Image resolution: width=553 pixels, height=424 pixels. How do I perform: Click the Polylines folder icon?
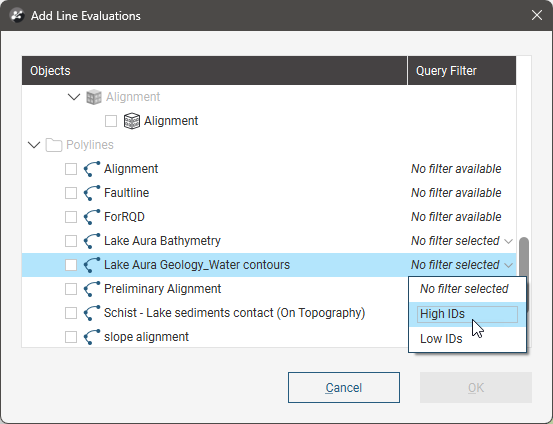coord(54,145)
